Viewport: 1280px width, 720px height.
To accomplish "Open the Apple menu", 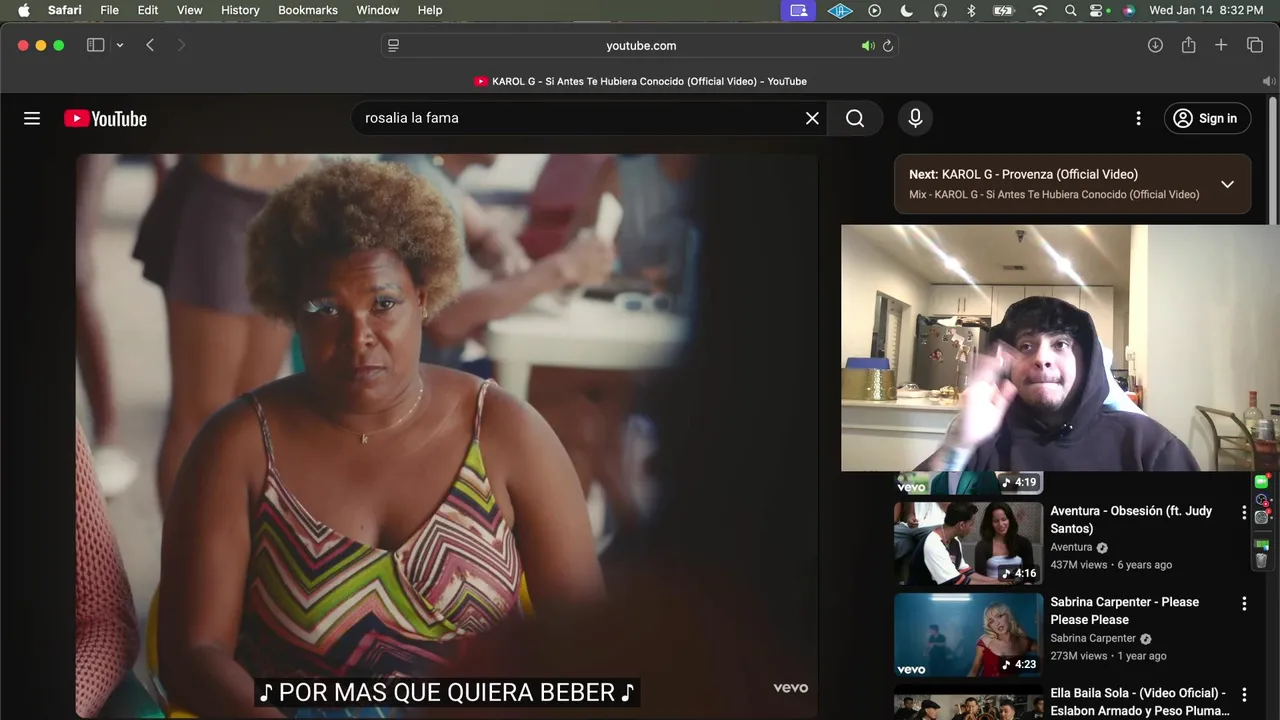I will click(24, 10).
